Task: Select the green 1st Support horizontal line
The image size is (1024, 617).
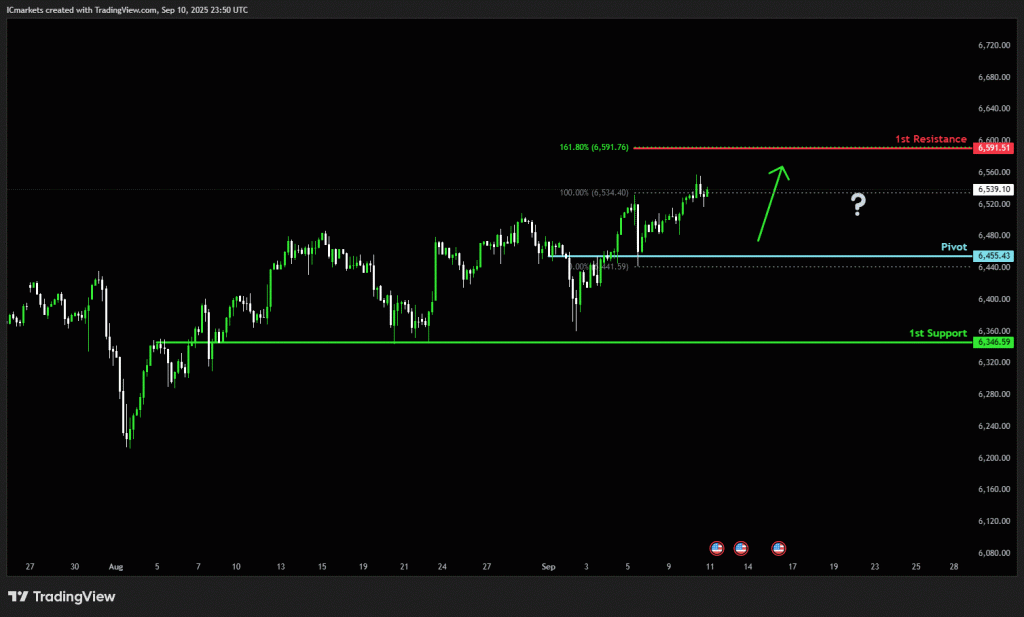Action: (564, 342)
